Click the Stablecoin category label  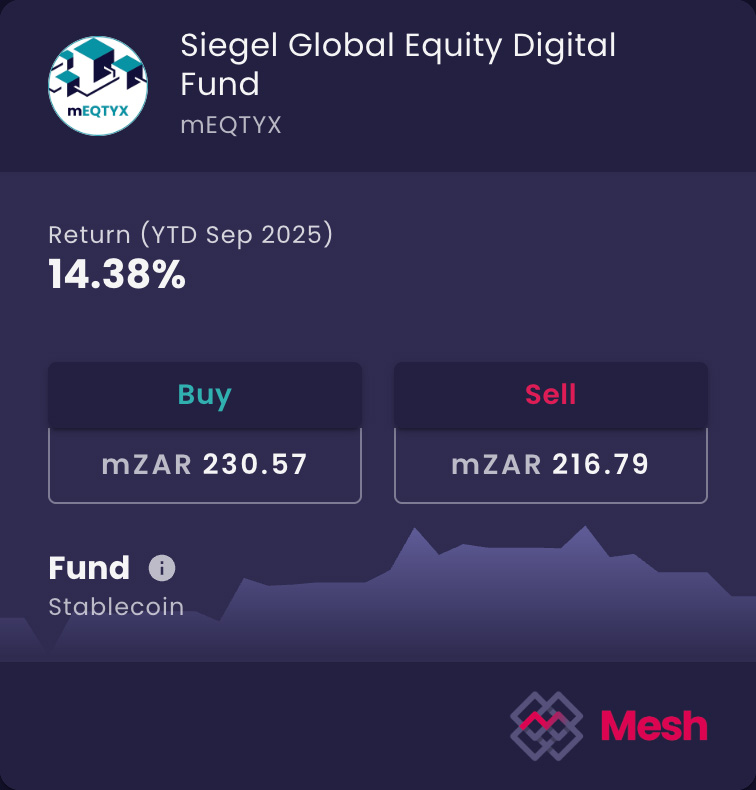click(x=116, y=607)
